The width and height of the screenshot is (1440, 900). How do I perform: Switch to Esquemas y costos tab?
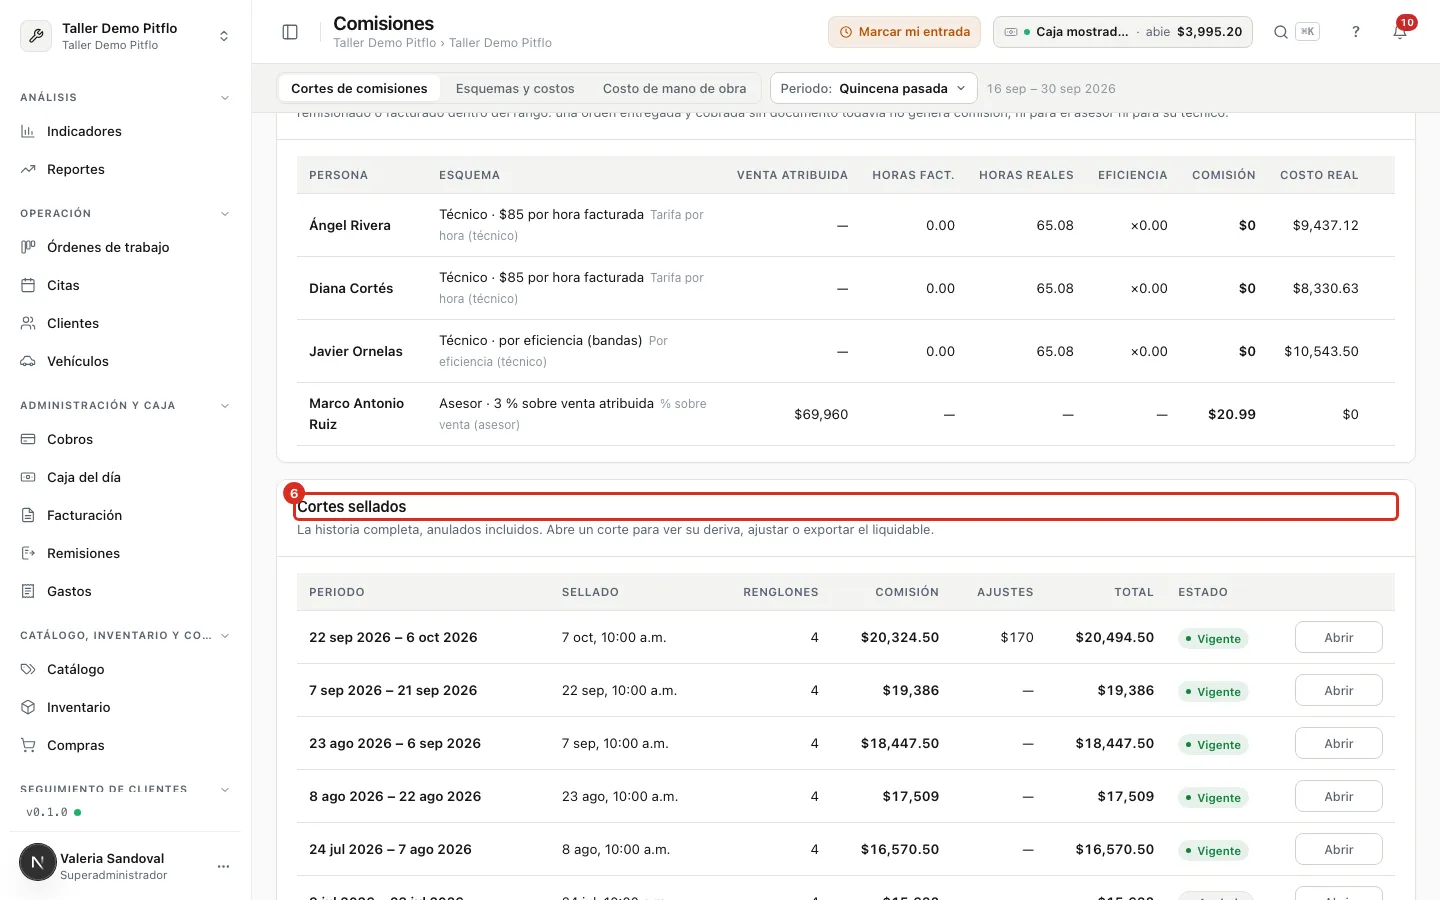515,88
